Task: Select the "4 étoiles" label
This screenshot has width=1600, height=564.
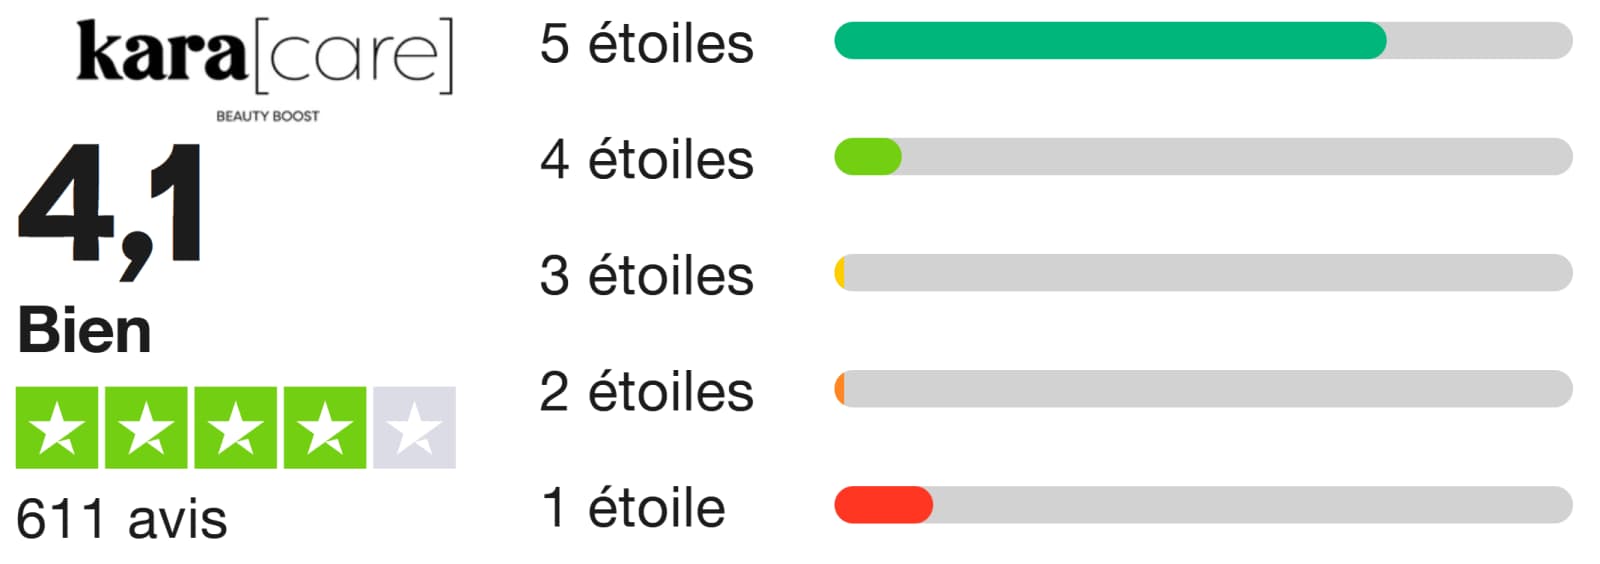Action: [646, 160]
